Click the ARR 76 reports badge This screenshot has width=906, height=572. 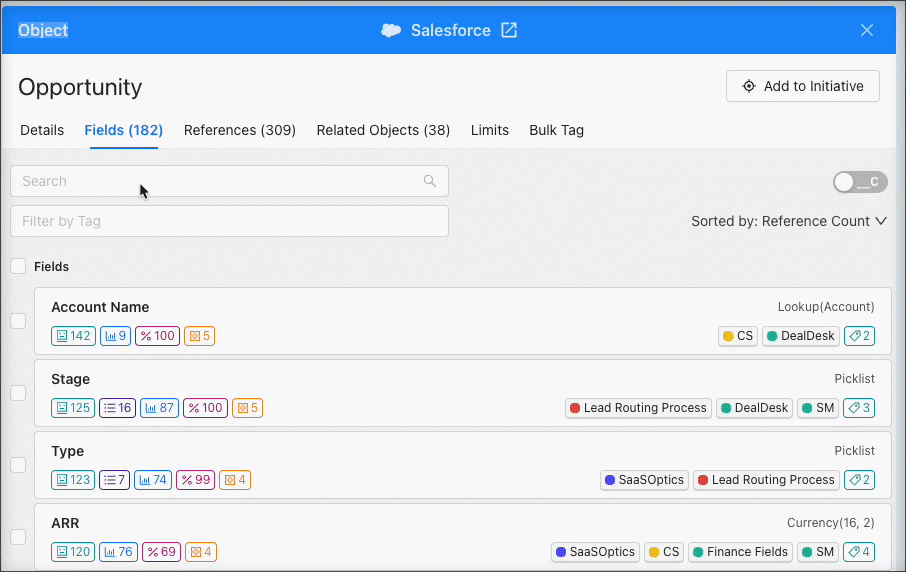(x=118, y=552)
